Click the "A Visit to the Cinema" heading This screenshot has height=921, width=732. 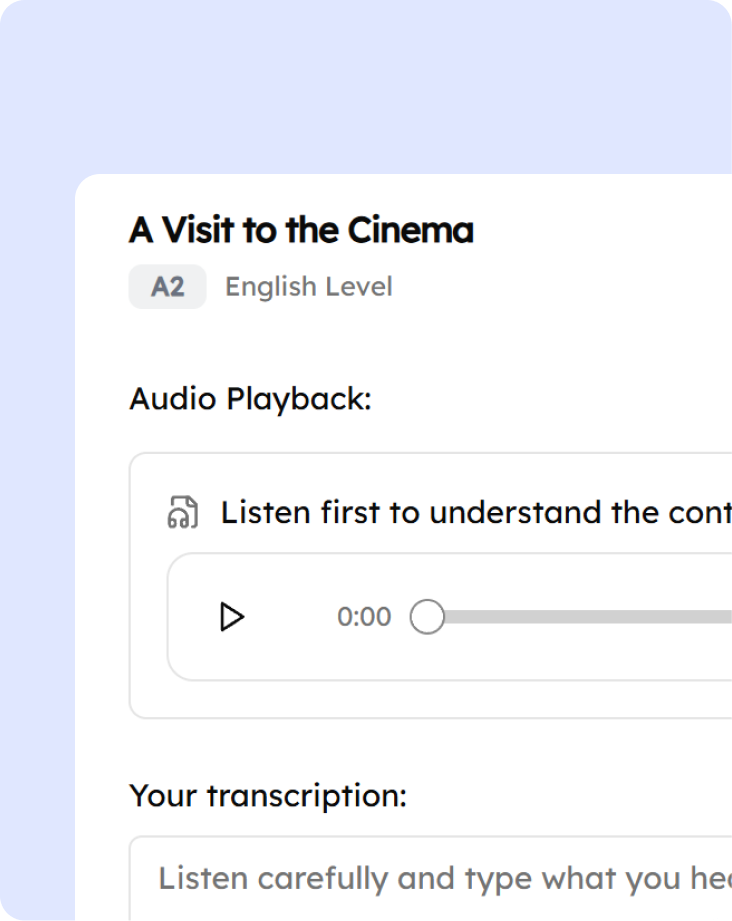click(x=301, y=230)
